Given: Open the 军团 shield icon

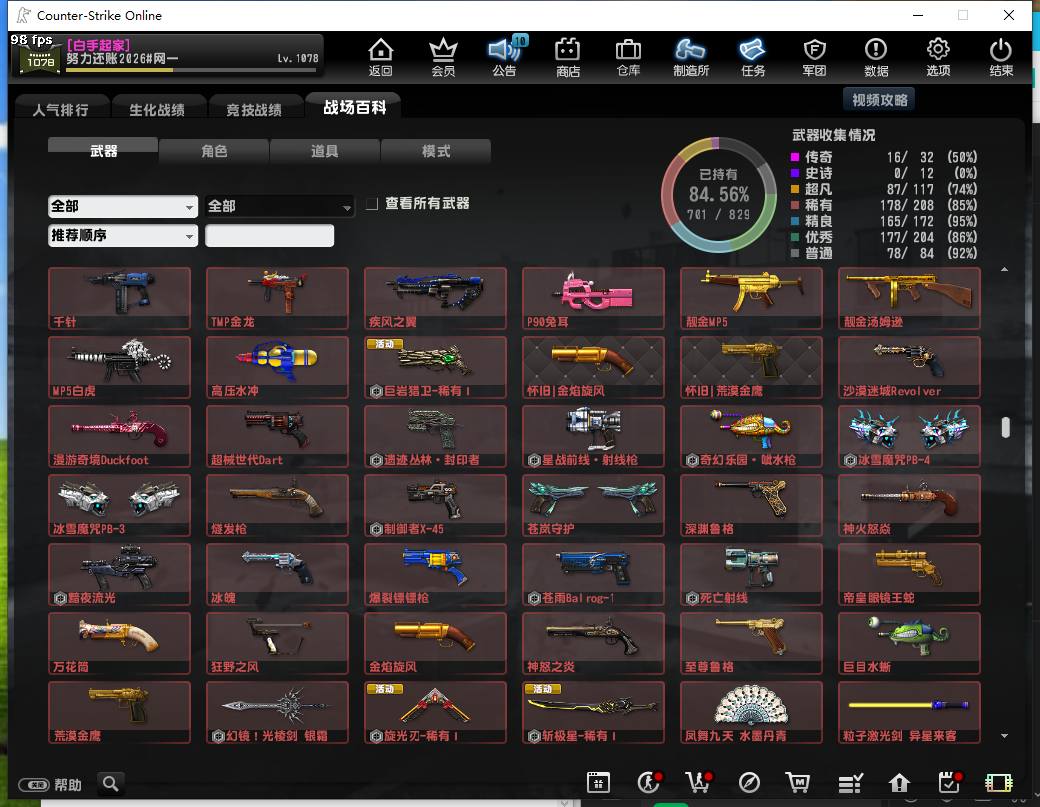Looking at the screenshot, I should click(x=814, y=56).
